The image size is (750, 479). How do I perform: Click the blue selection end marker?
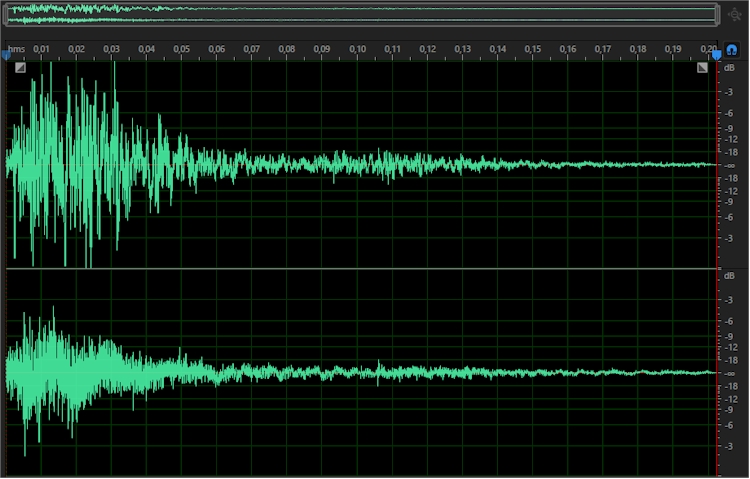click(x=717, y=56)
